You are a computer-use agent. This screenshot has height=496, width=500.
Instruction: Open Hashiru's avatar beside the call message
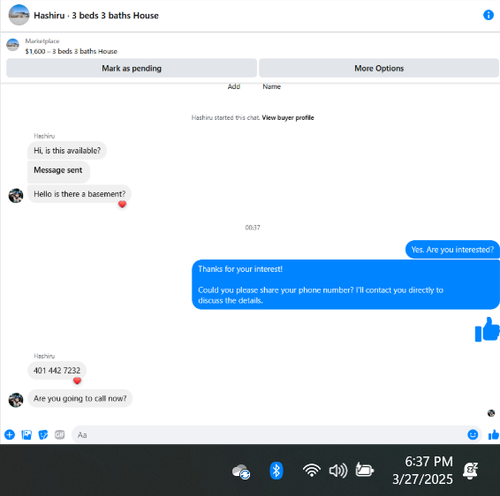16,400
